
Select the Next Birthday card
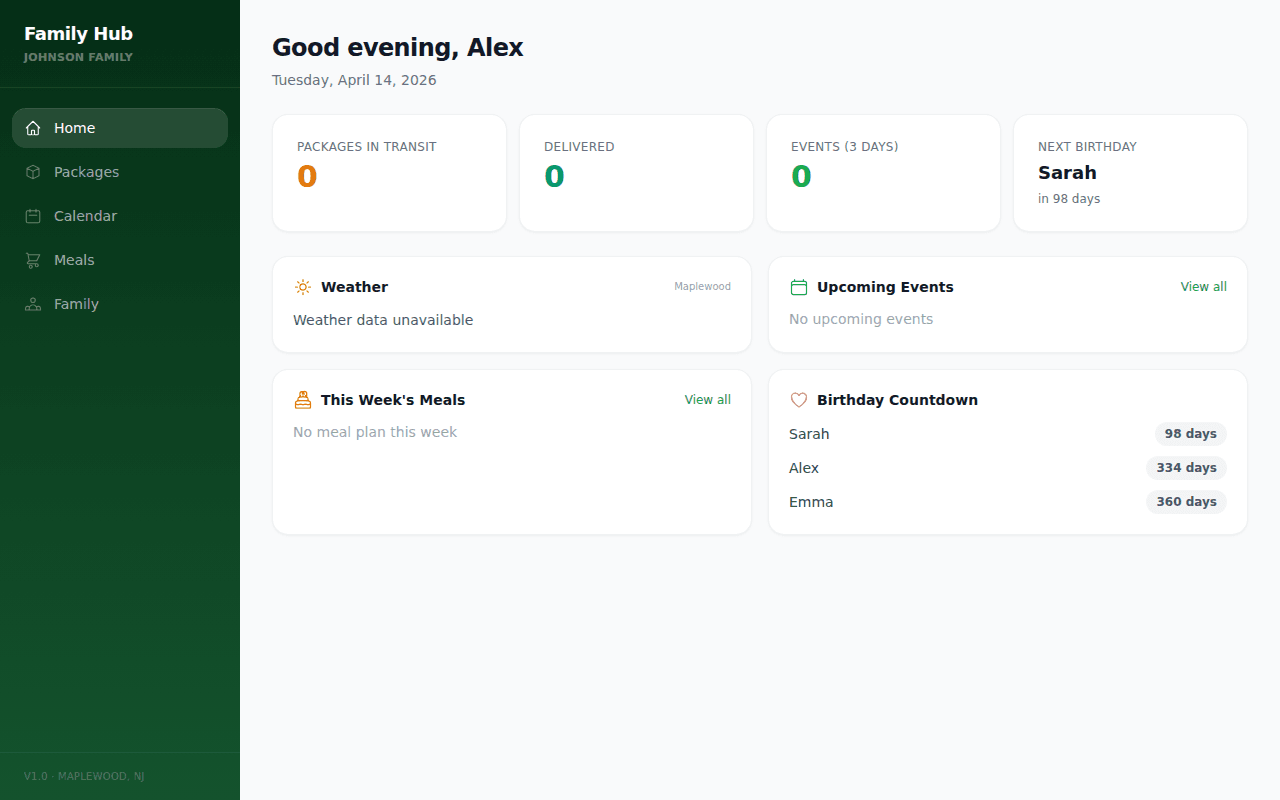coord(1130,173)
